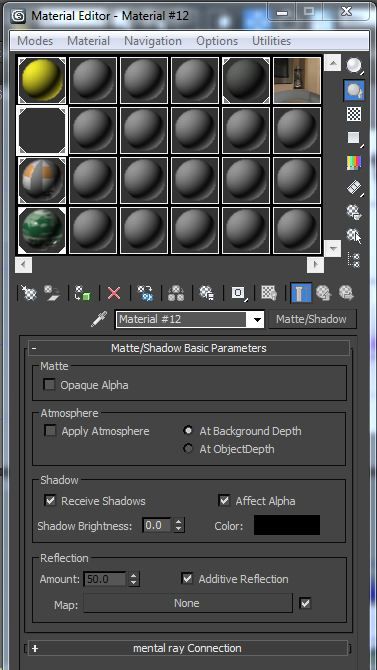Uncheck the Additive Reflection checkbox
This screenshot has width=377, height=670.
pos(187,579)
